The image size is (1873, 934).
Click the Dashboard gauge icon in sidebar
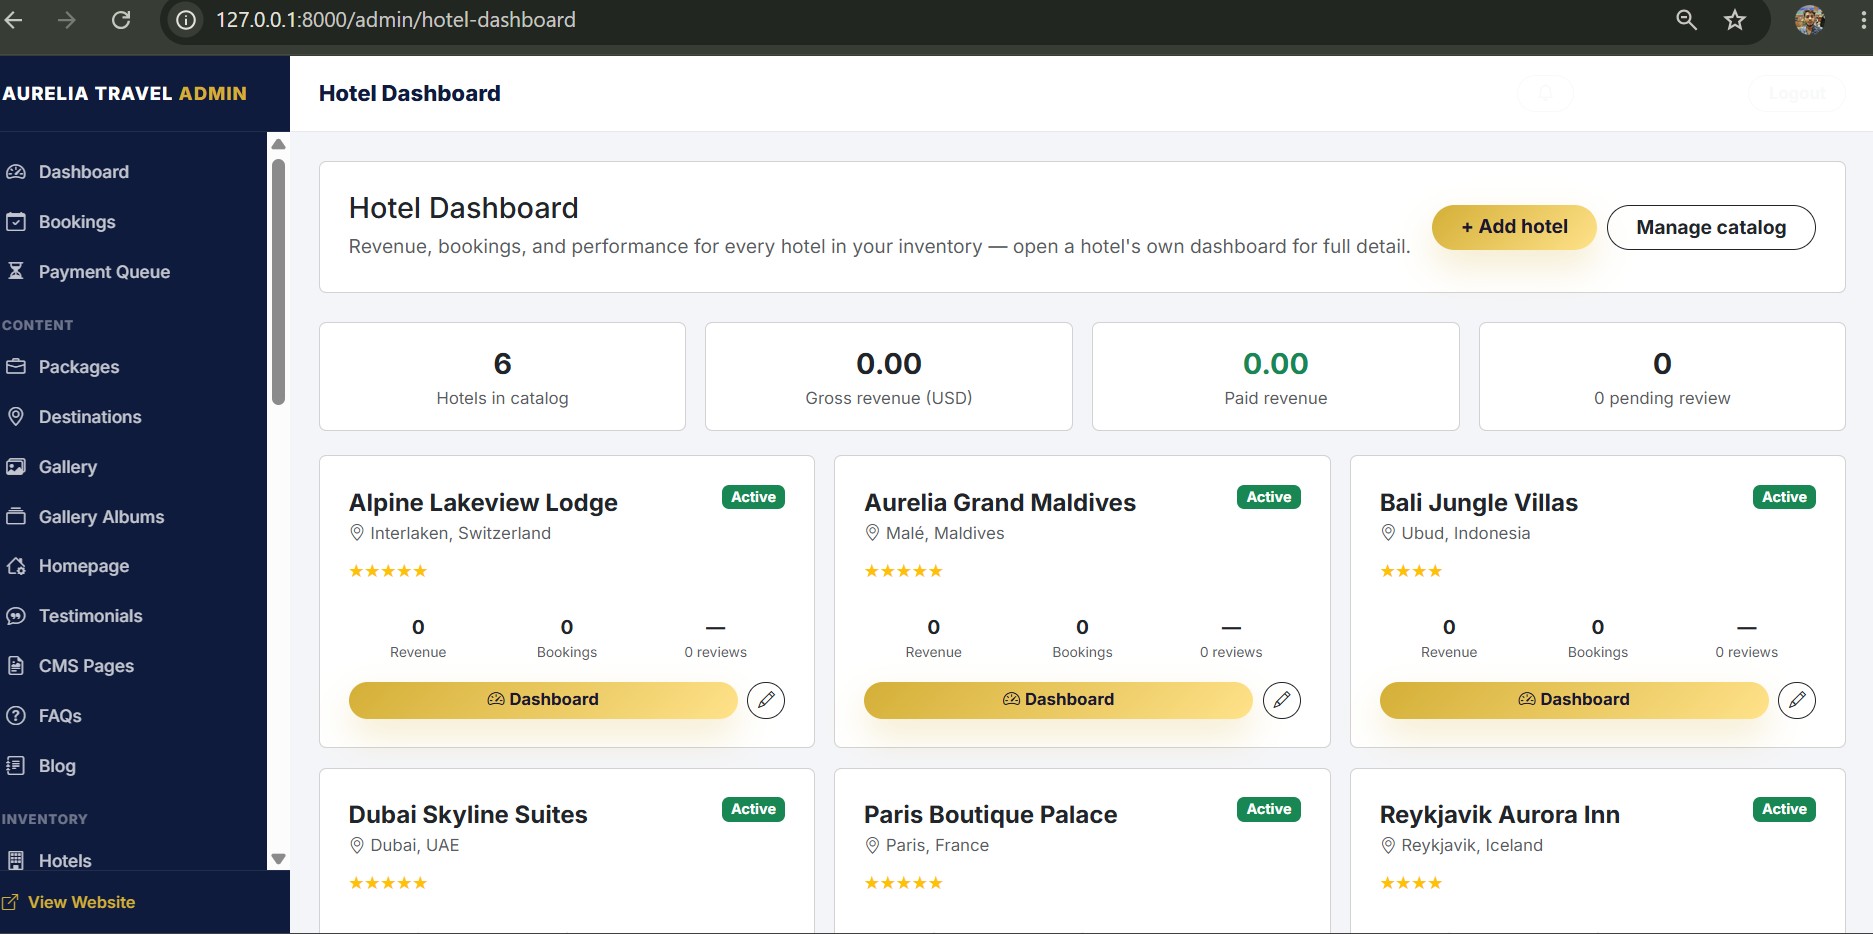[x=16, y=172]
